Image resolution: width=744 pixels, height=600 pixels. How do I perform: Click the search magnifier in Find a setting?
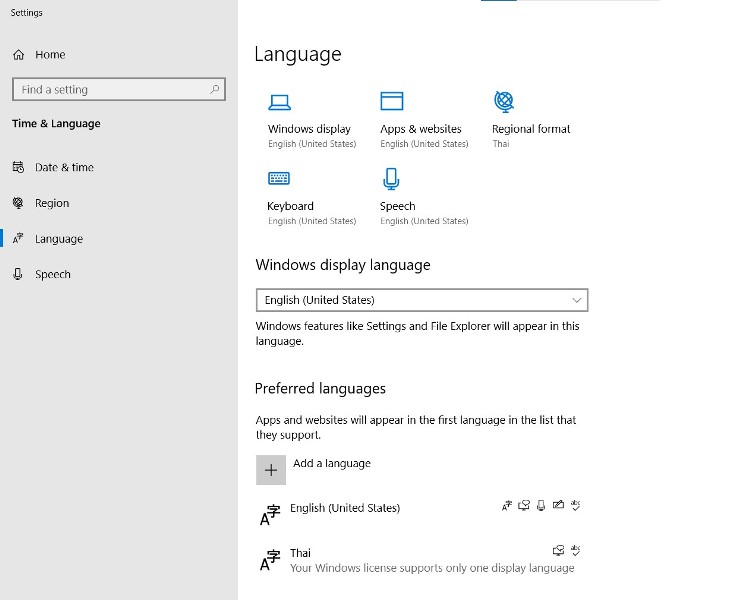click(214, 90)
